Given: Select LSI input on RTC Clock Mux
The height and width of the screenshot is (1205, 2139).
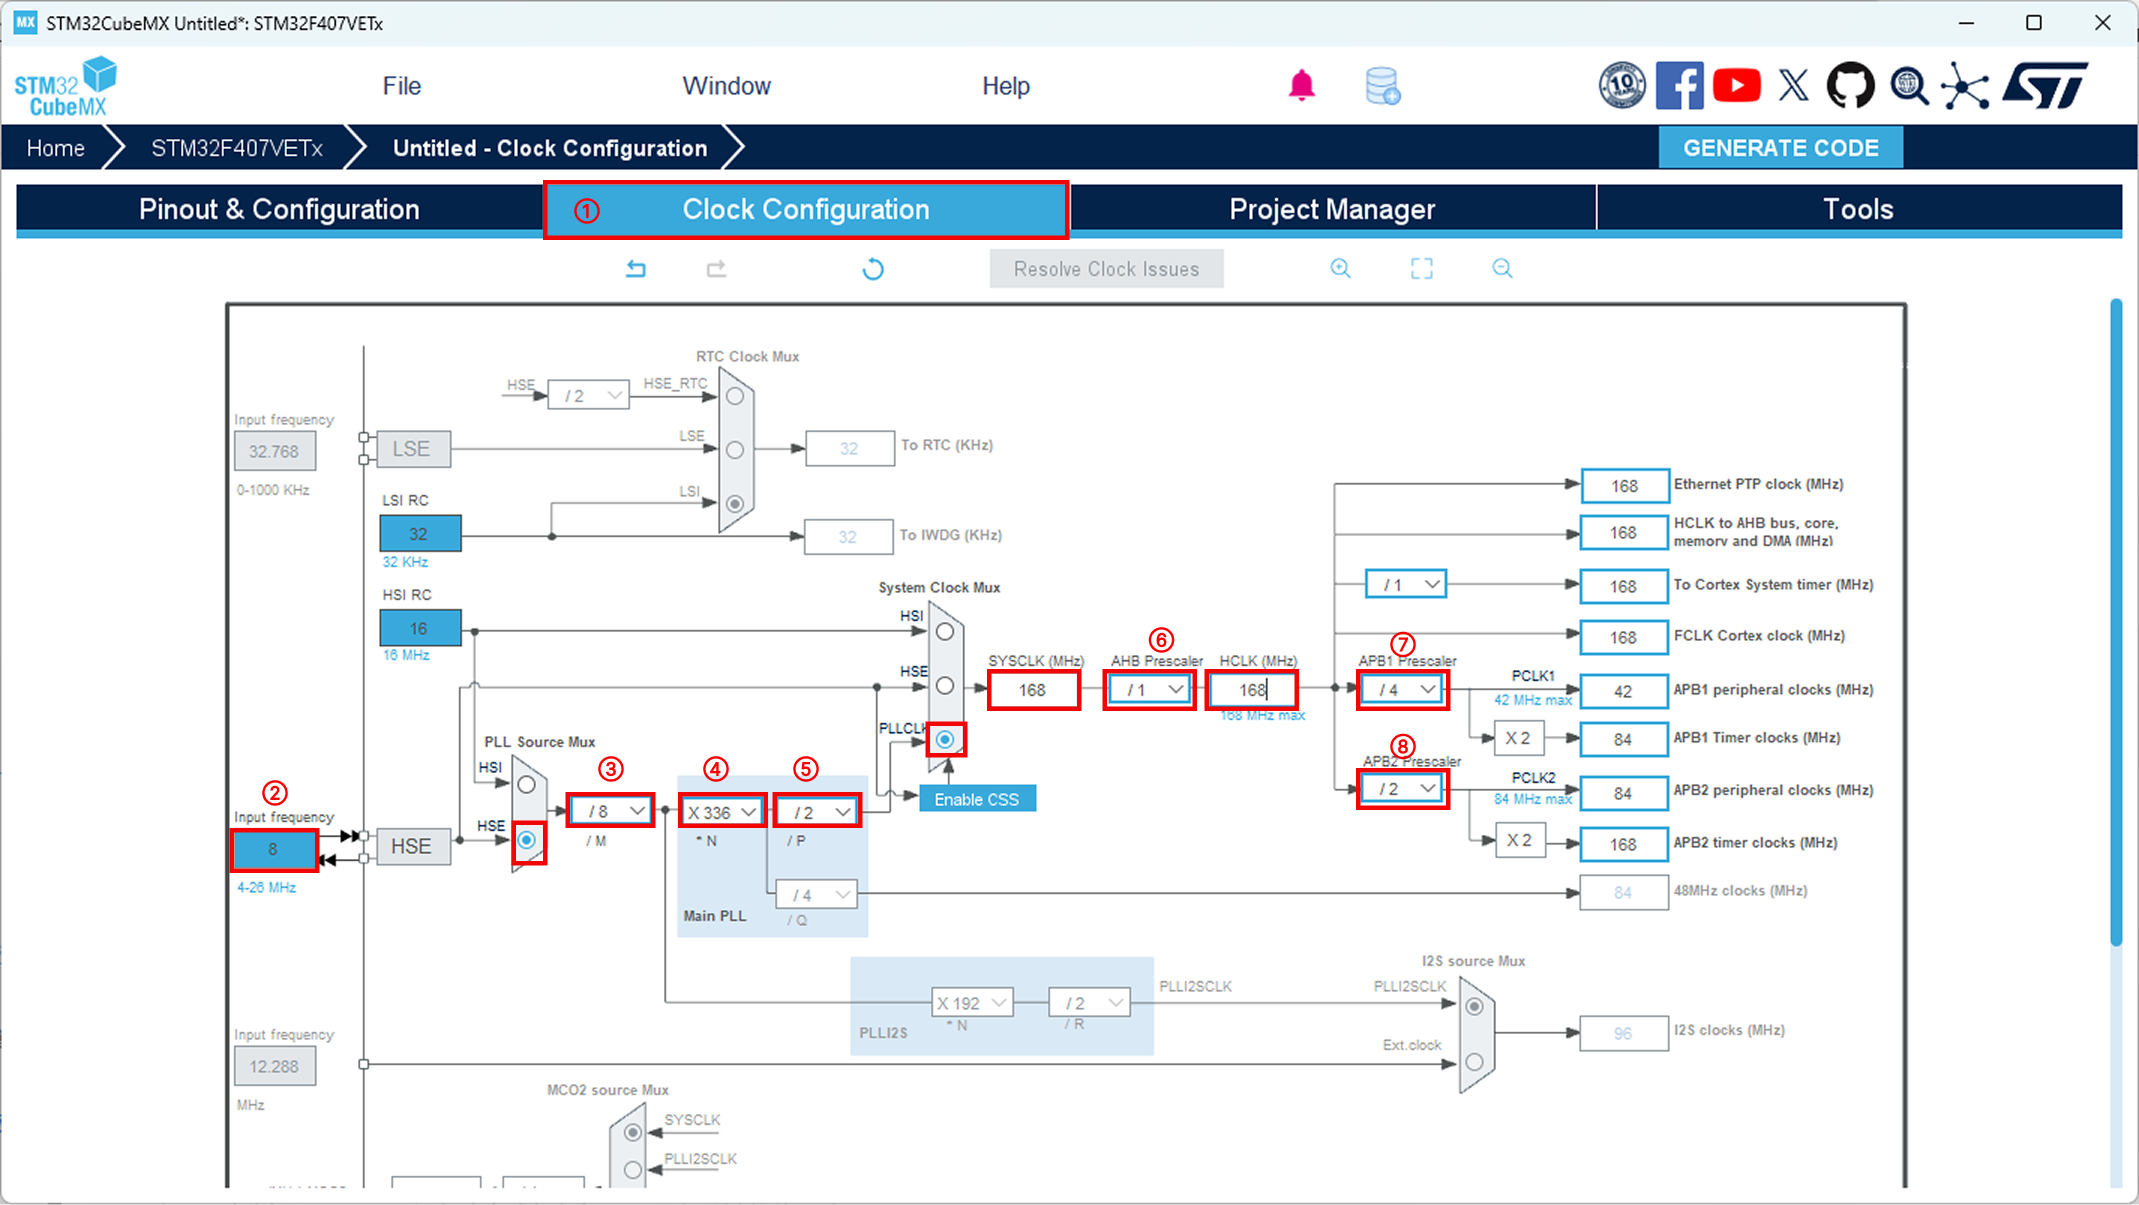Looking at the screenshot, I should 735,503.
